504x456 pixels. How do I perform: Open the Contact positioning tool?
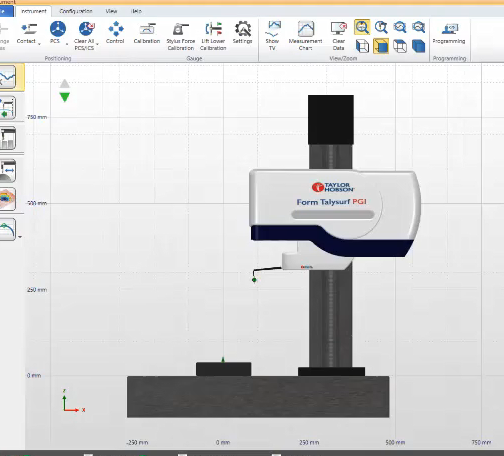point(27,33)
